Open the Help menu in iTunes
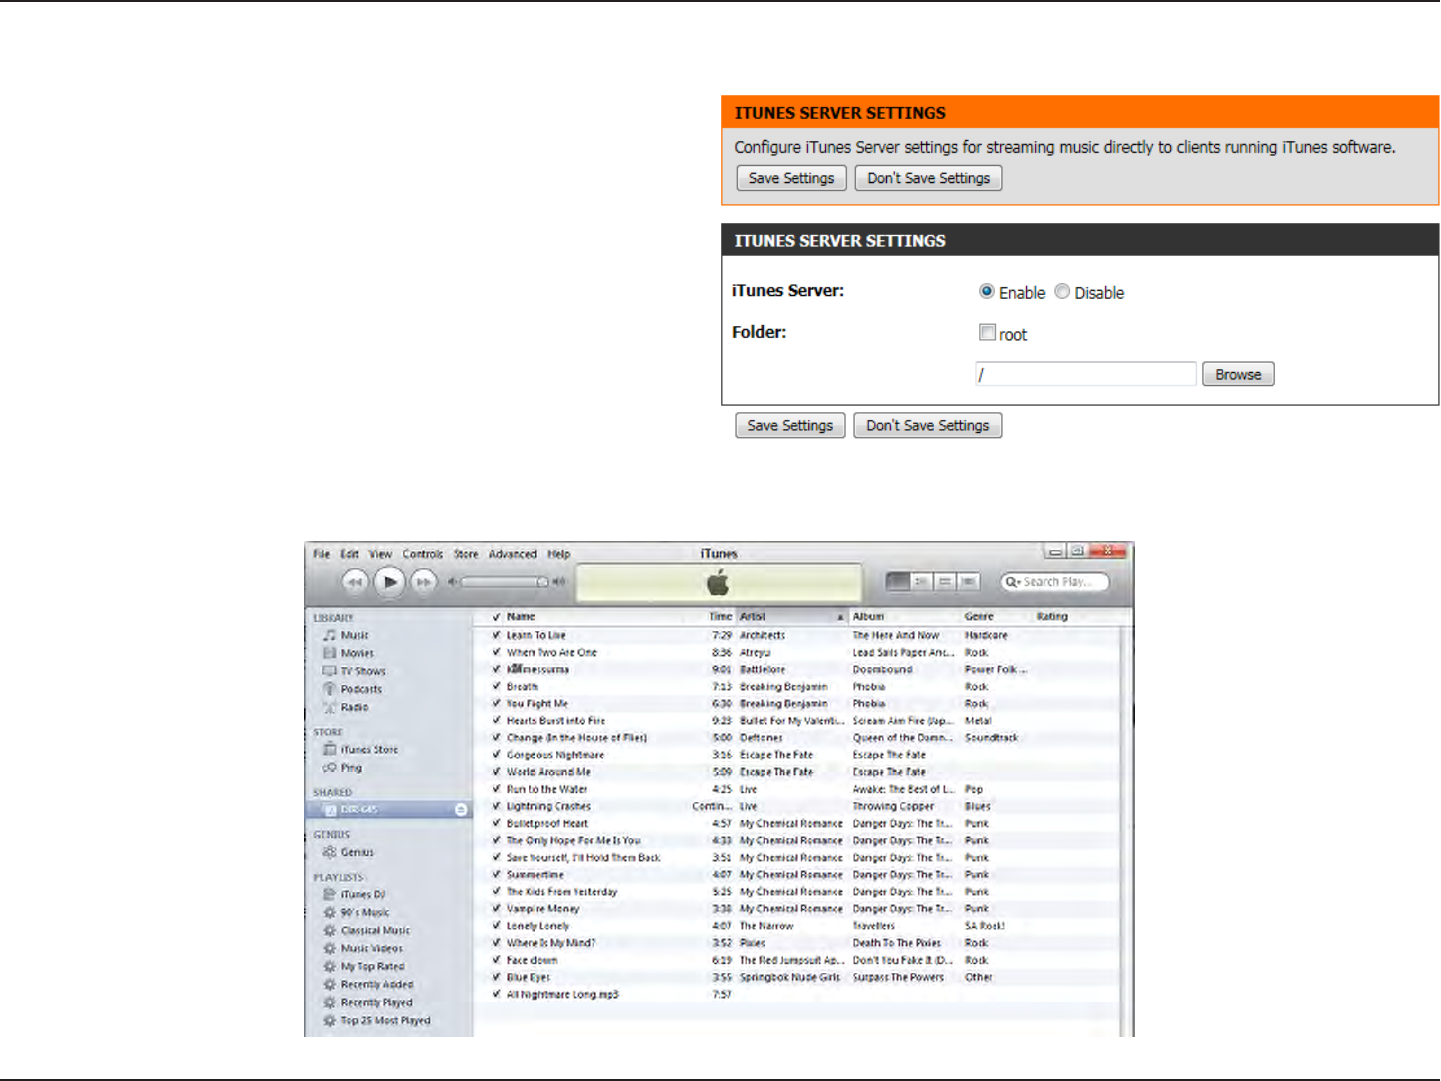The image size is (1441, 1081). pyautogui.click(x=559, y=554)
